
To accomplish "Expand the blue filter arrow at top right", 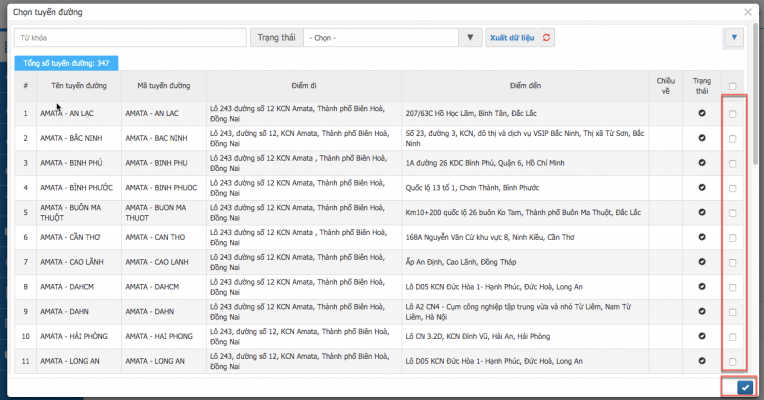I will (x=735, y=38).
